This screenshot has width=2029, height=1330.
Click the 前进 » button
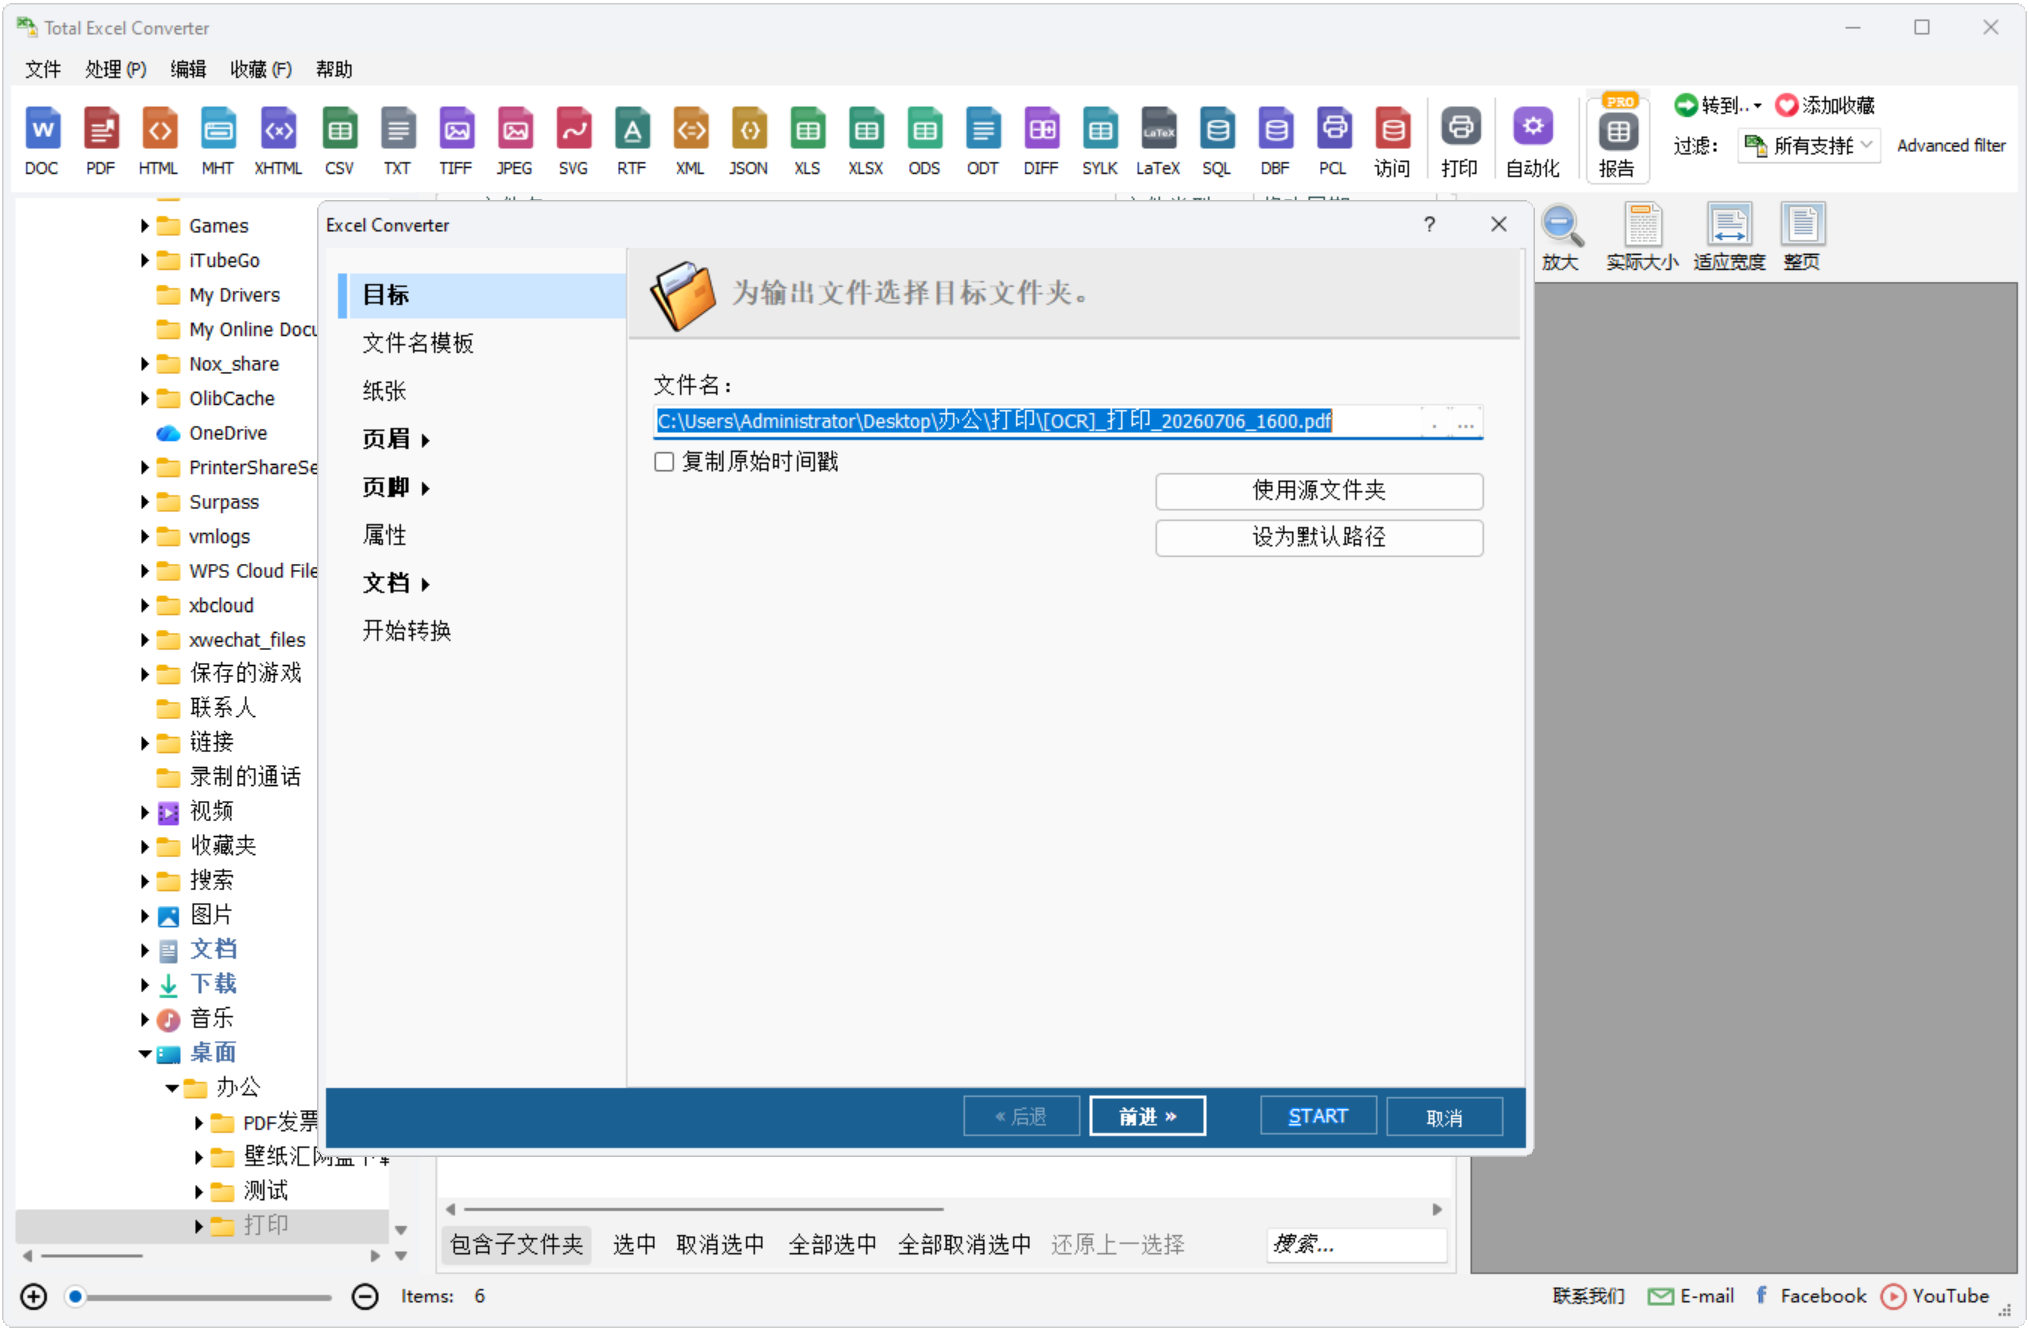pos(1147,1117)
